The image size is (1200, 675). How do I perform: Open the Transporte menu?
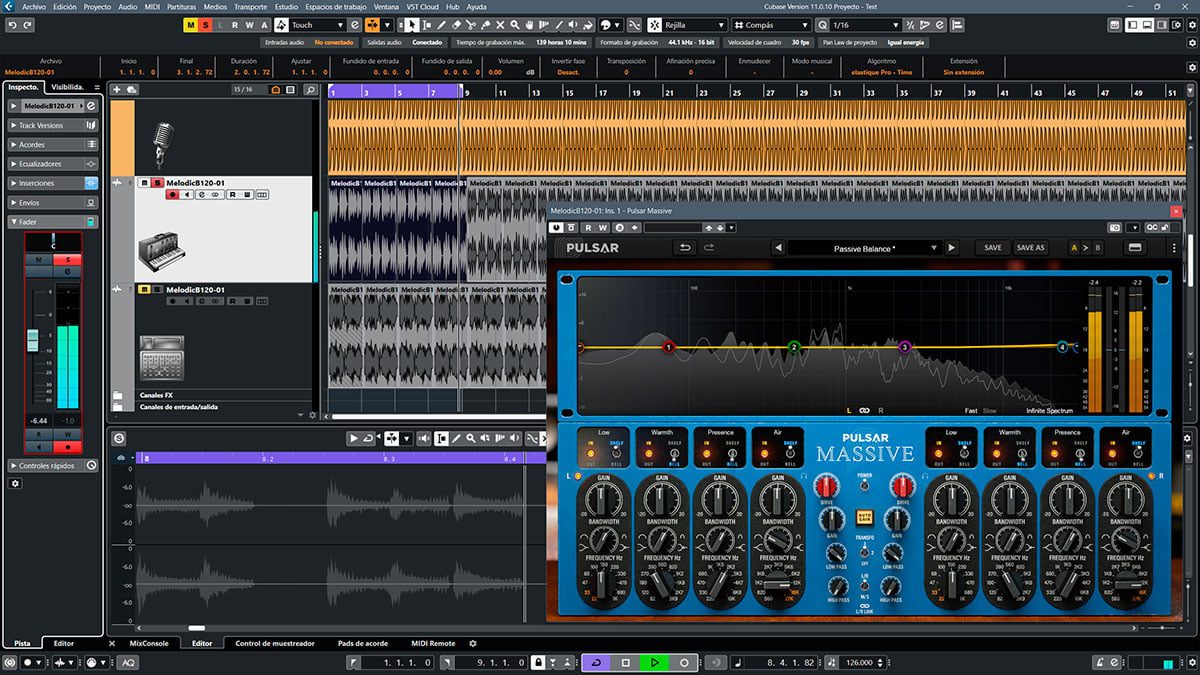point(250,6)
